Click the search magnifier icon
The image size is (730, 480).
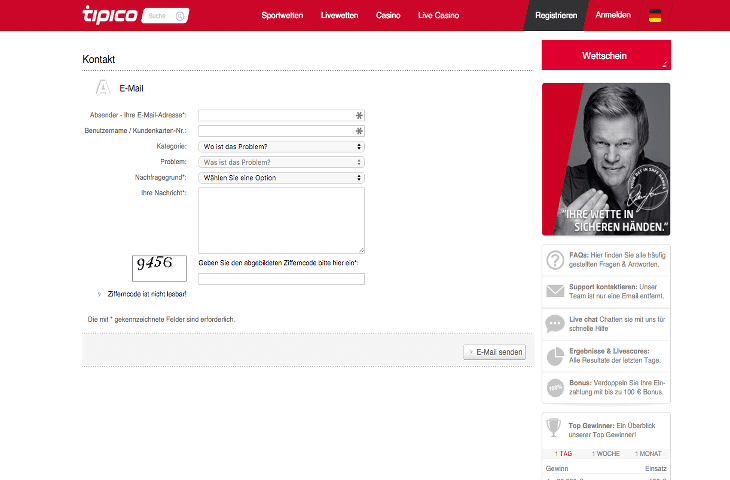point(180,16)
